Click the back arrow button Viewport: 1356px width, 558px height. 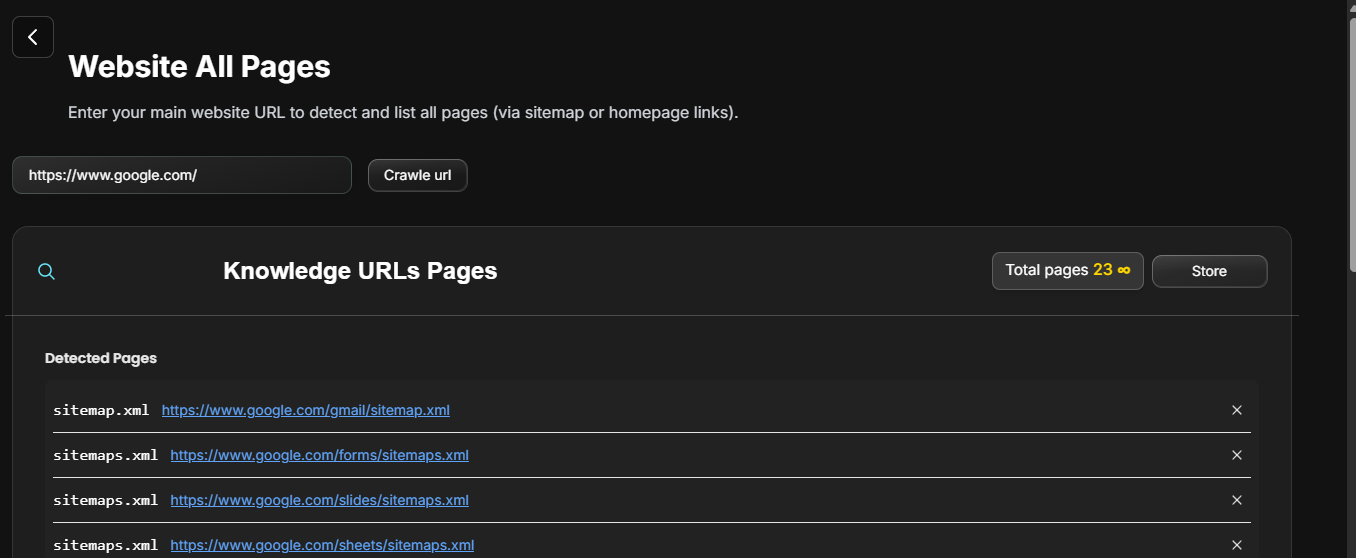pos(33,37)
